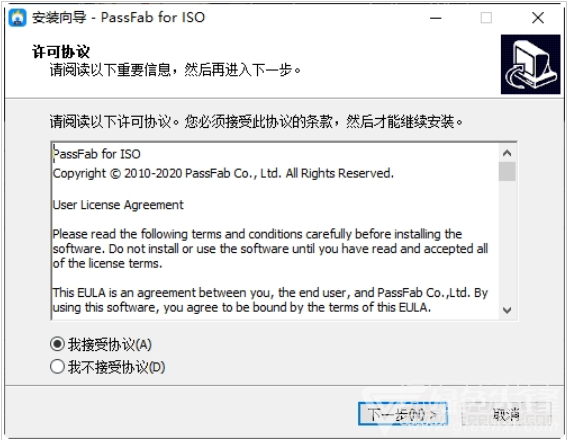Minimize the setup wizard window

point(435,17)
